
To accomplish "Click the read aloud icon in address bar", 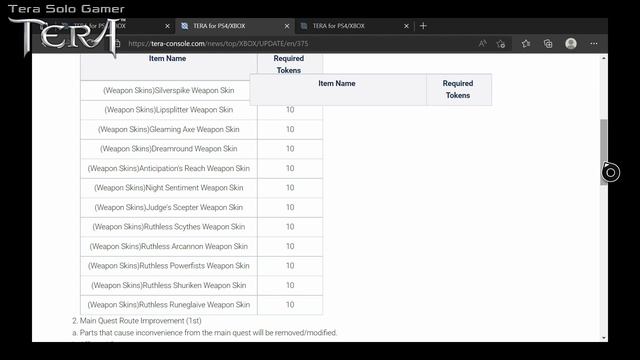I will 482,44.
